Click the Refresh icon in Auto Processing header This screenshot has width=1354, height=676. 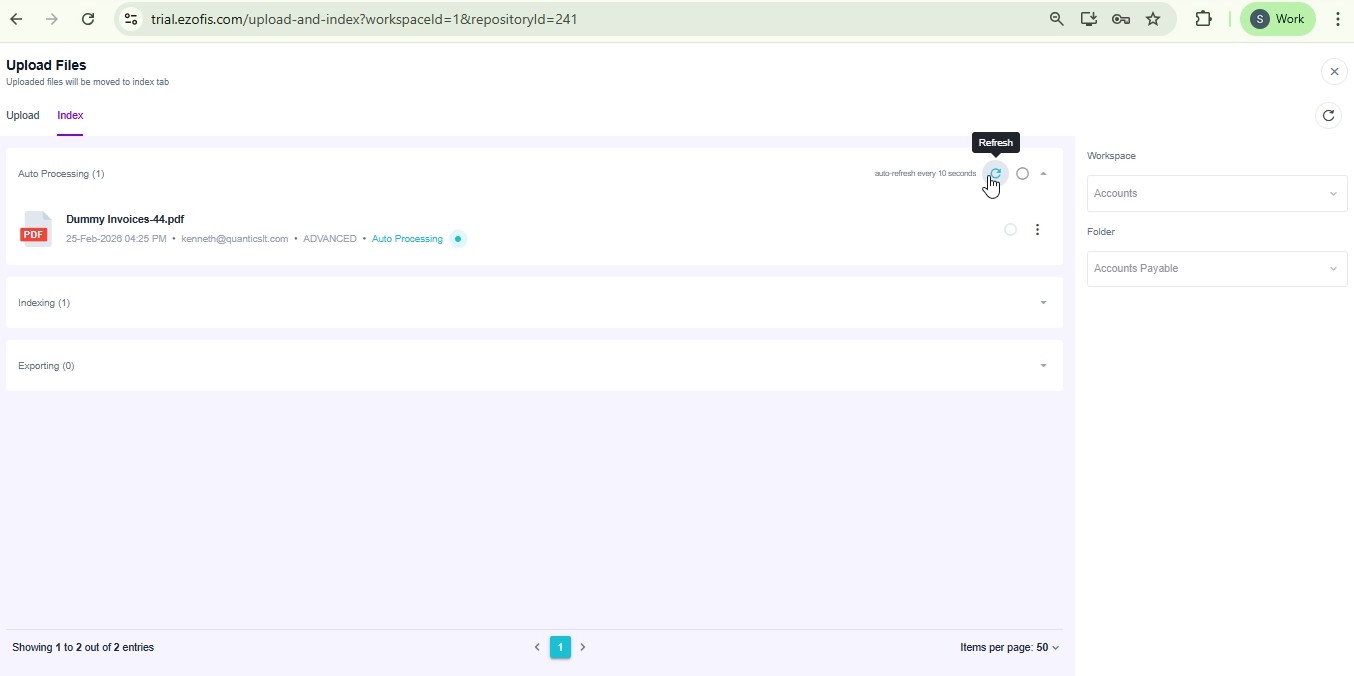996,174
